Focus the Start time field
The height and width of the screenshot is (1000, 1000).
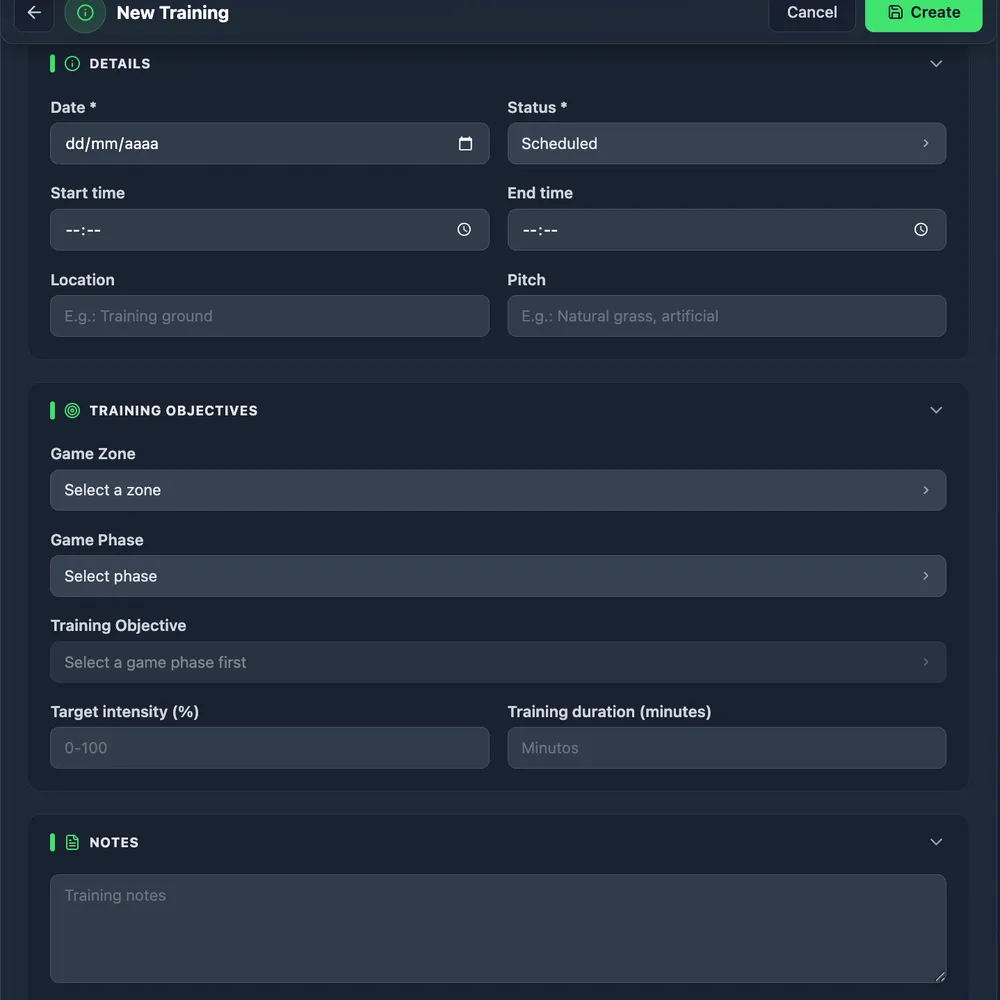269,230
